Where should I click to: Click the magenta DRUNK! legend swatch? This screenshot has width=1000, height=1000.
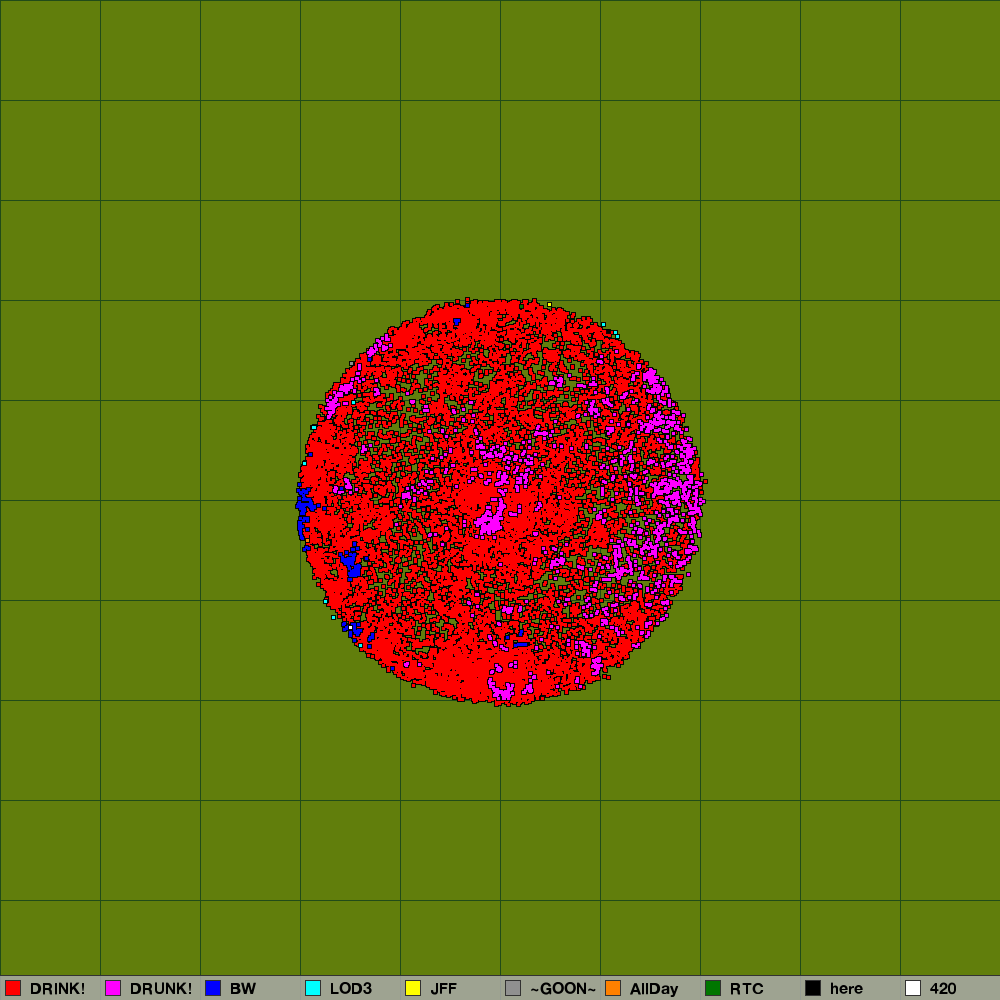pos(113,988)
